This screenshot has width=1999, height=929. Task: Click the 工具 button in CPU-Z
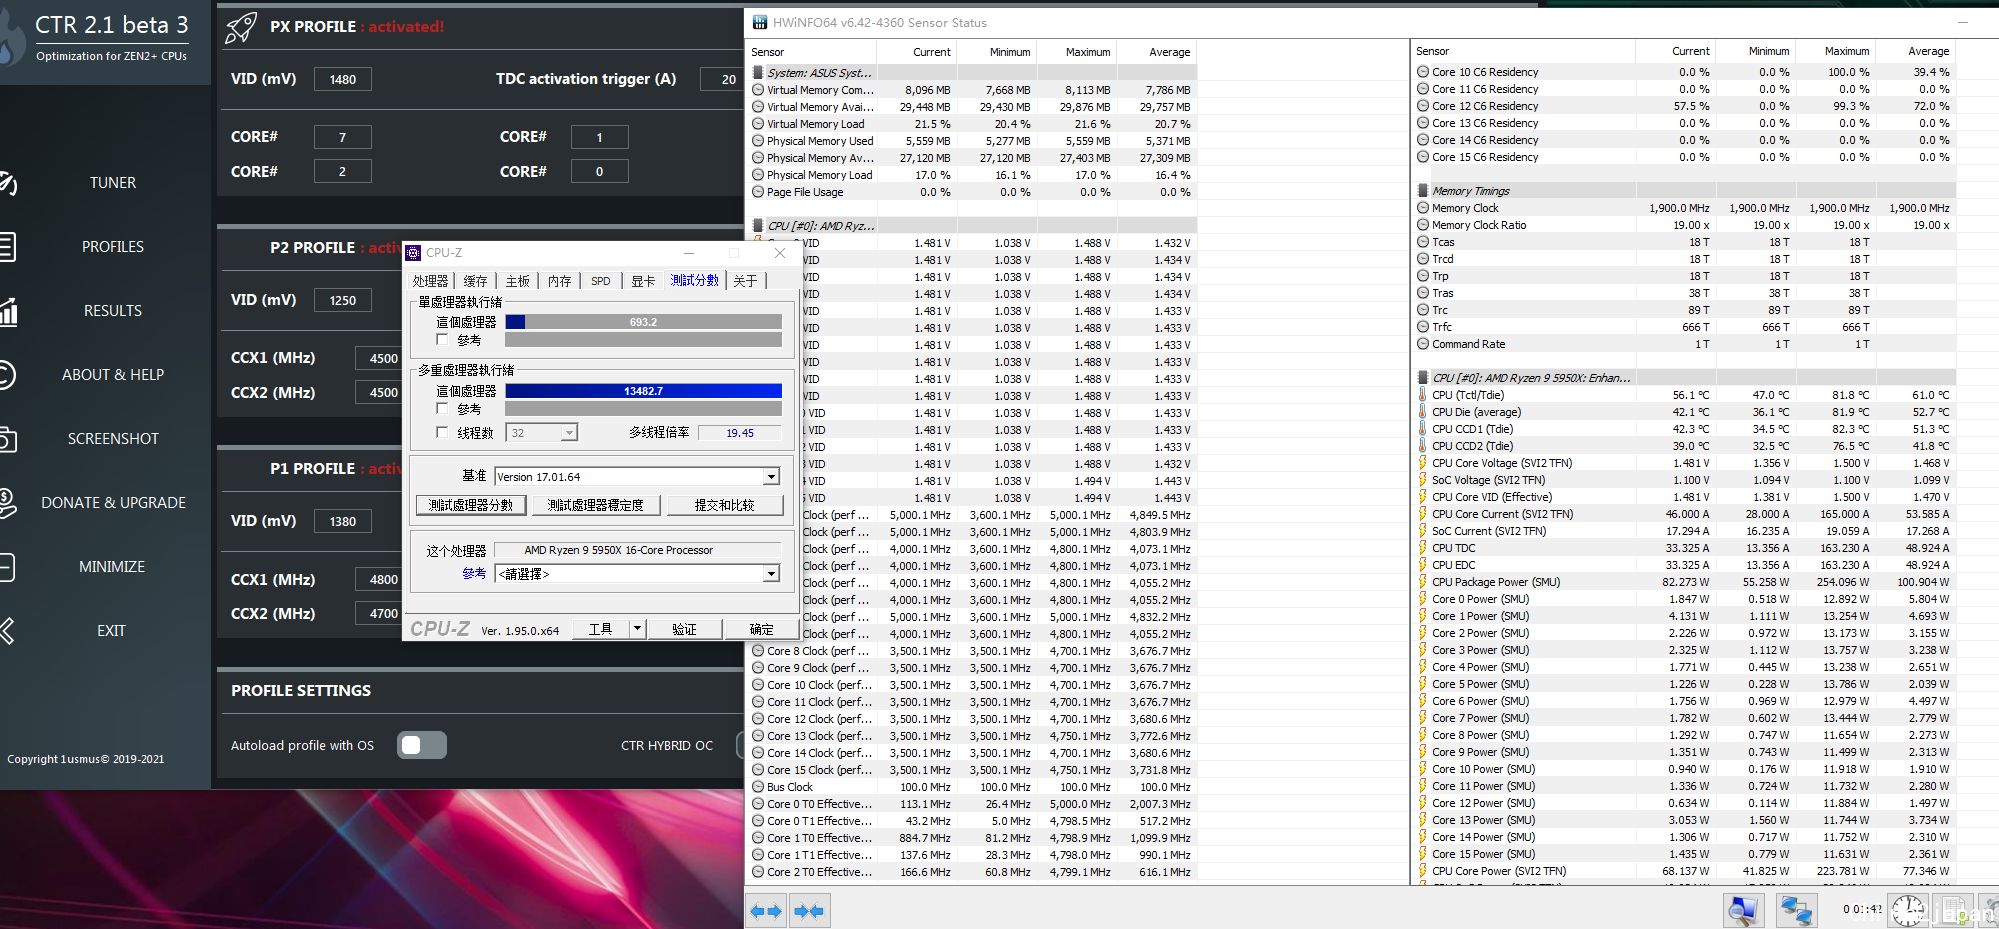601,629
